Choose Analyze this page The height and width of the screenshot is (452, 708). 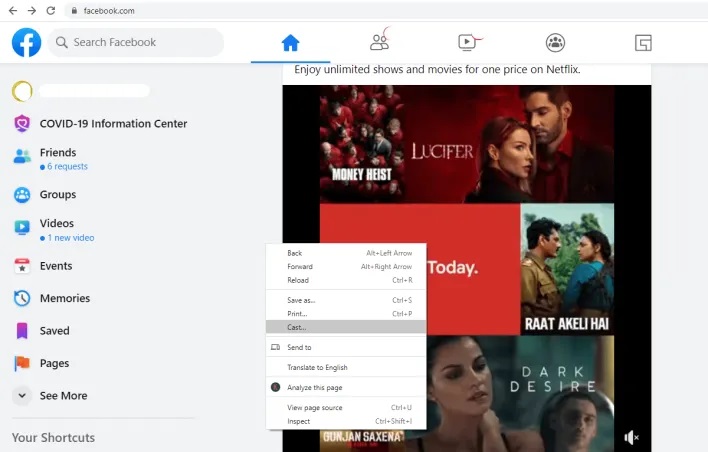point(346,387)
